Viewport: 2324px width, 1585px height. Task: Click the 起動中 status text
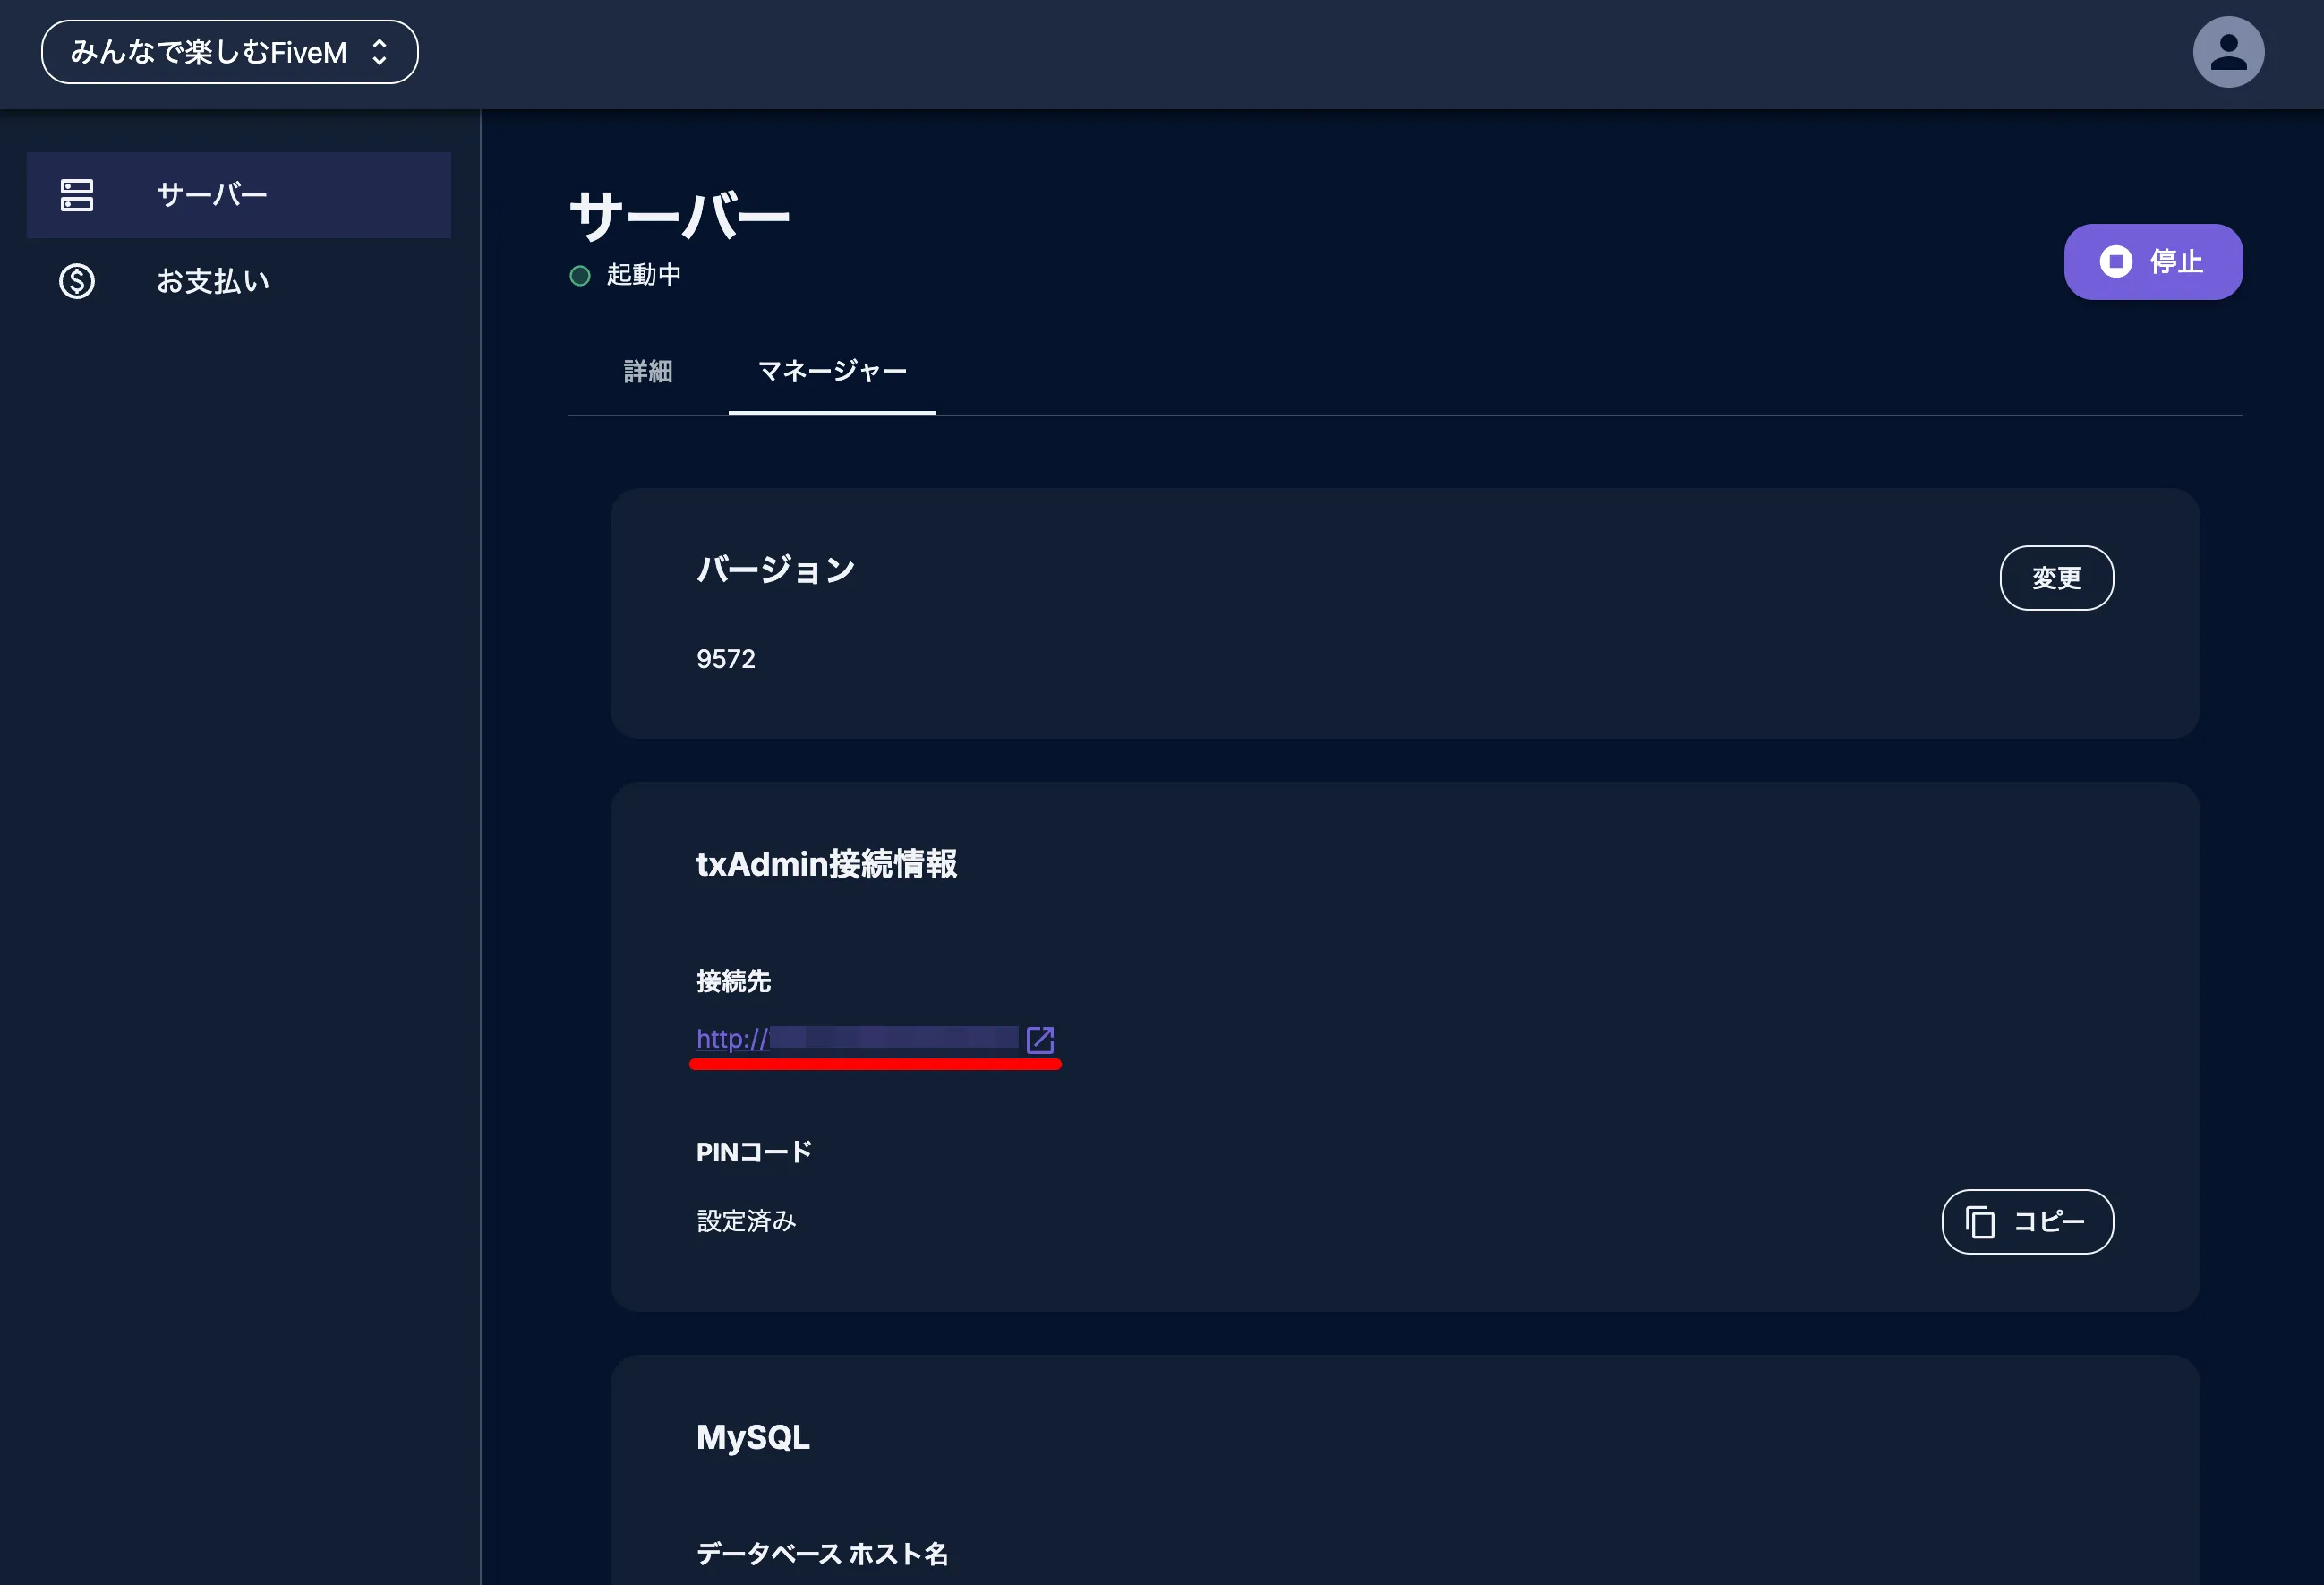pos(644,275)
